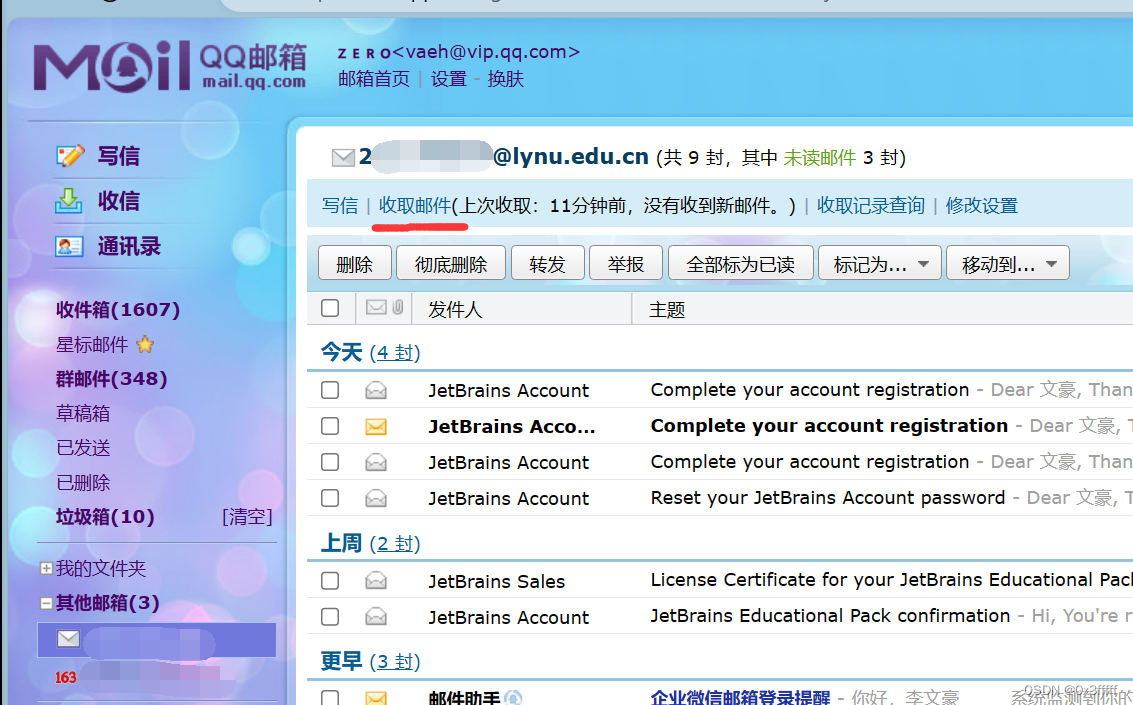Check the third Complete your account registration mail
Image resolution: width=1133 pixels, height=705 pixels.
pyautogui.click(x=330, y=462)
